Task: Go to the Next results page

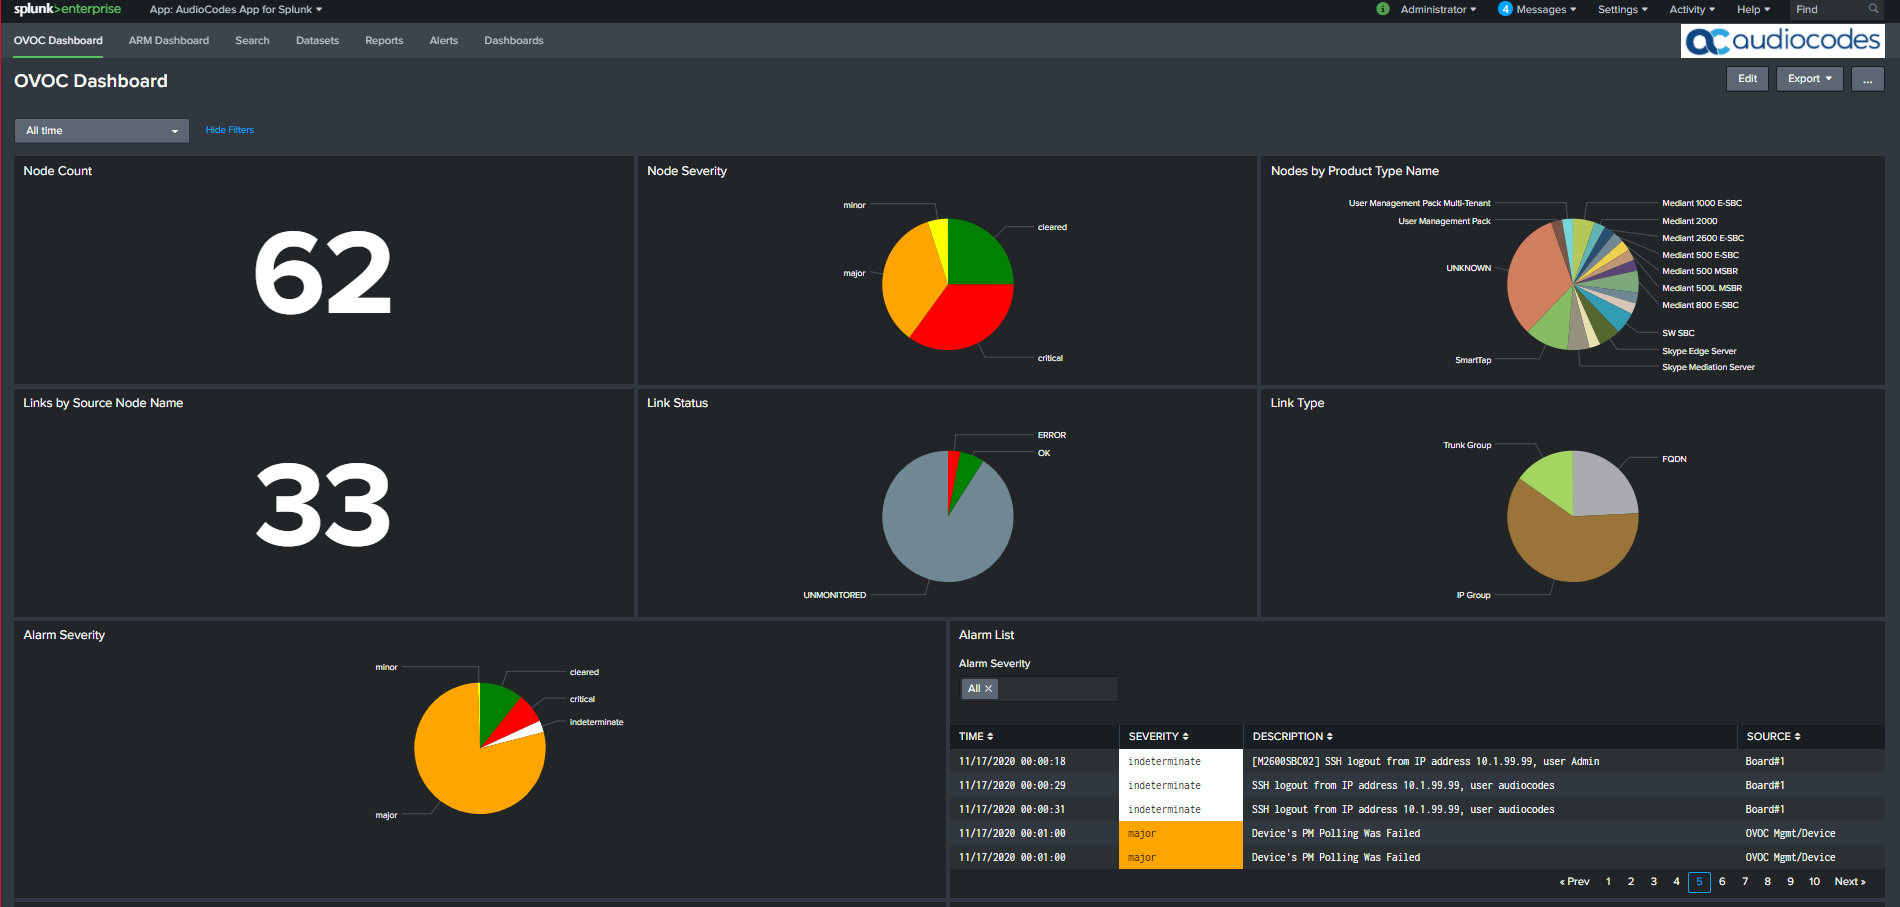Action: (1850, 882)
